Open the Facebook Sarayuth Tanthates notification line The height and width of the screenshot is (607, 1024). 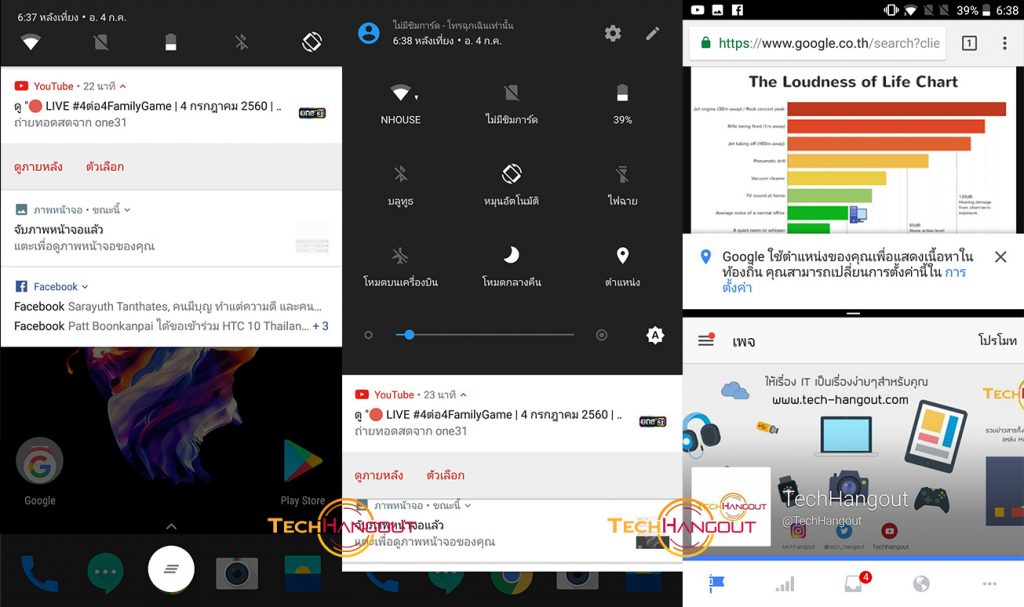(168, 306)
